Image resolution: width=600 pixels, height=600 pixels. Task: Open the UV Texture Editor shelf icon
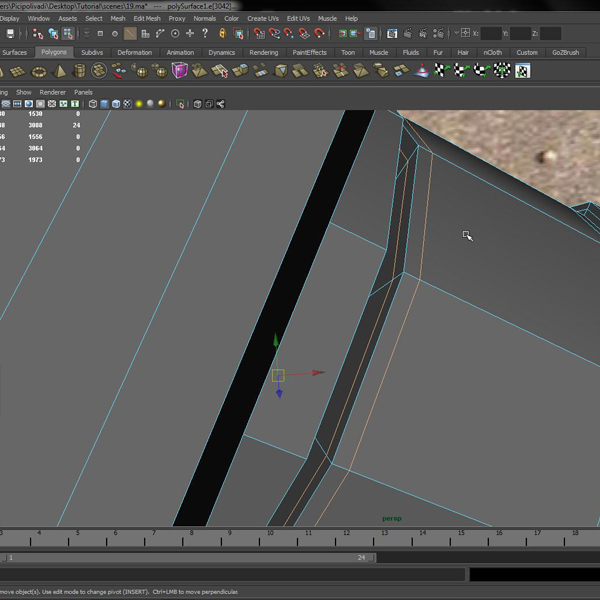click(x=522, y=71)
